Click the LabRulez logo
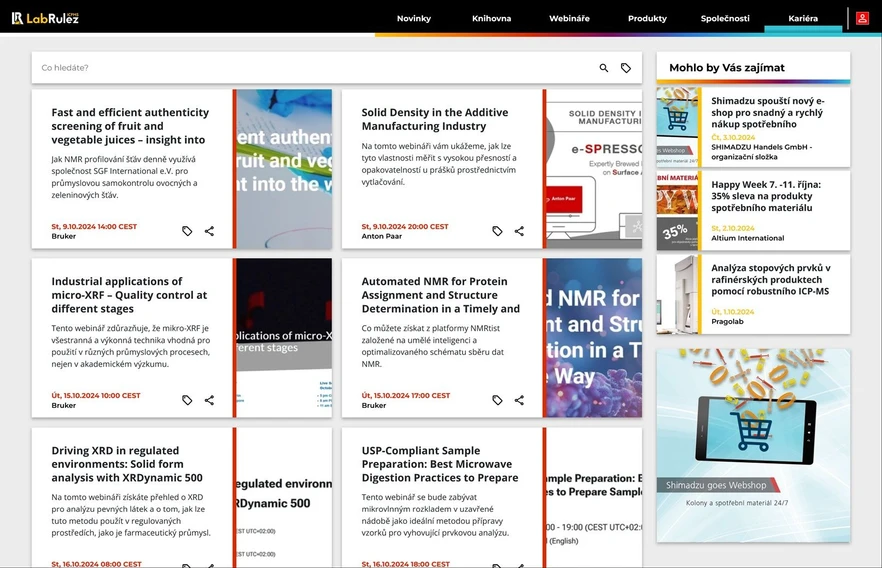This screenshot has width=882, height=568. [45, 18]
